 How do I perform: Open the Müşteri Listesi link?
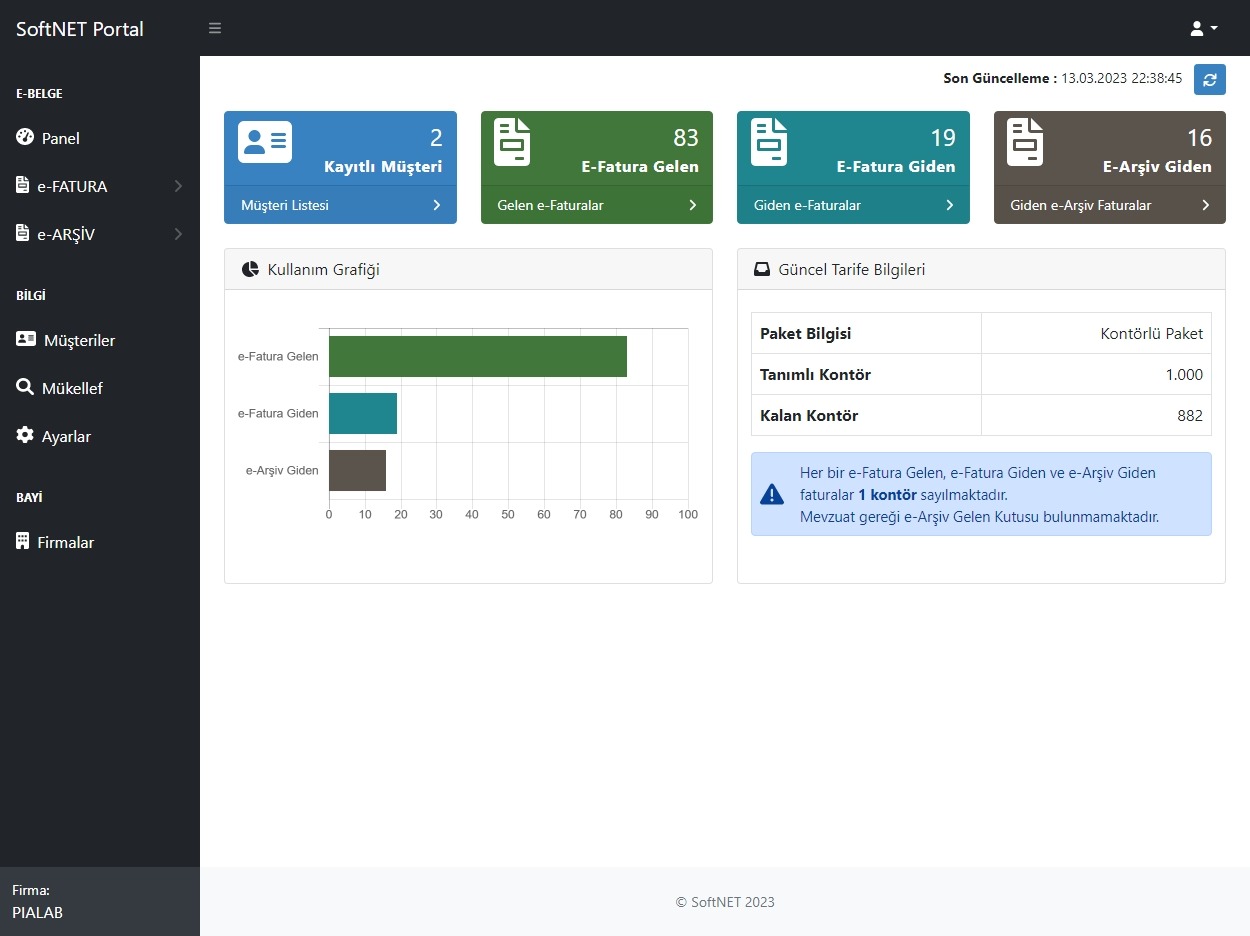[x=285, y=205]
